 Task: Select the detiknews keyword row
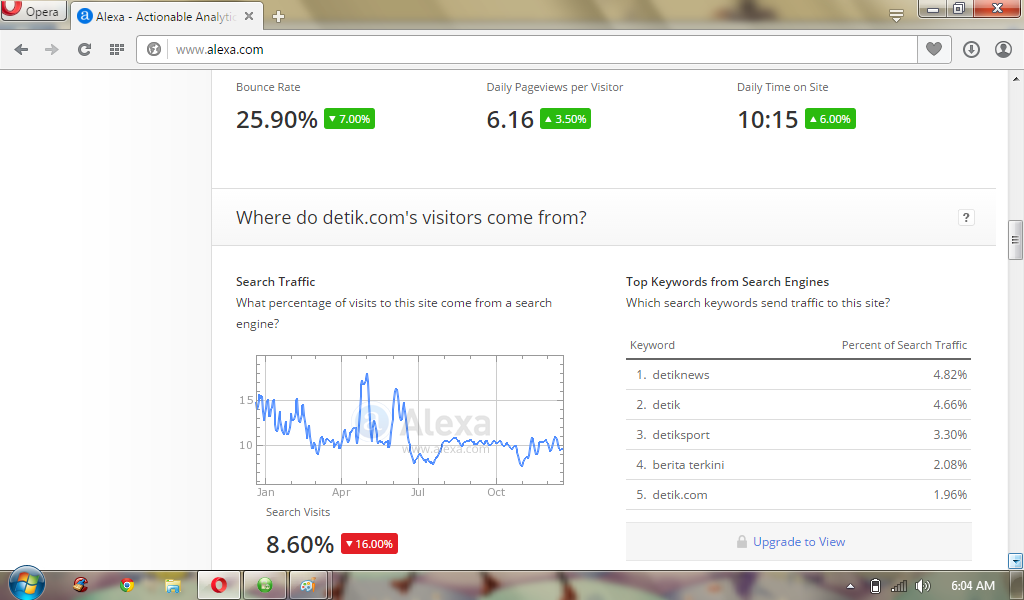pos(798,375)
